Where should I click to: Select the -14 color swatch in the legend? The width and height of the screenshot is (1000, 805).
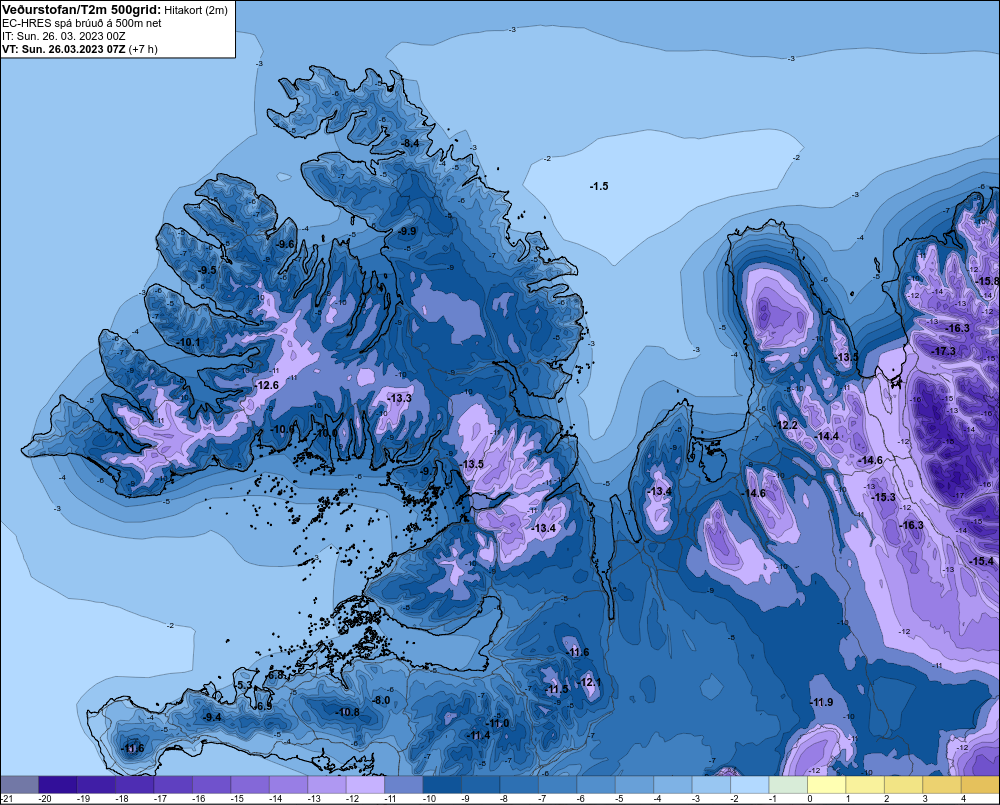coord(288,784)
